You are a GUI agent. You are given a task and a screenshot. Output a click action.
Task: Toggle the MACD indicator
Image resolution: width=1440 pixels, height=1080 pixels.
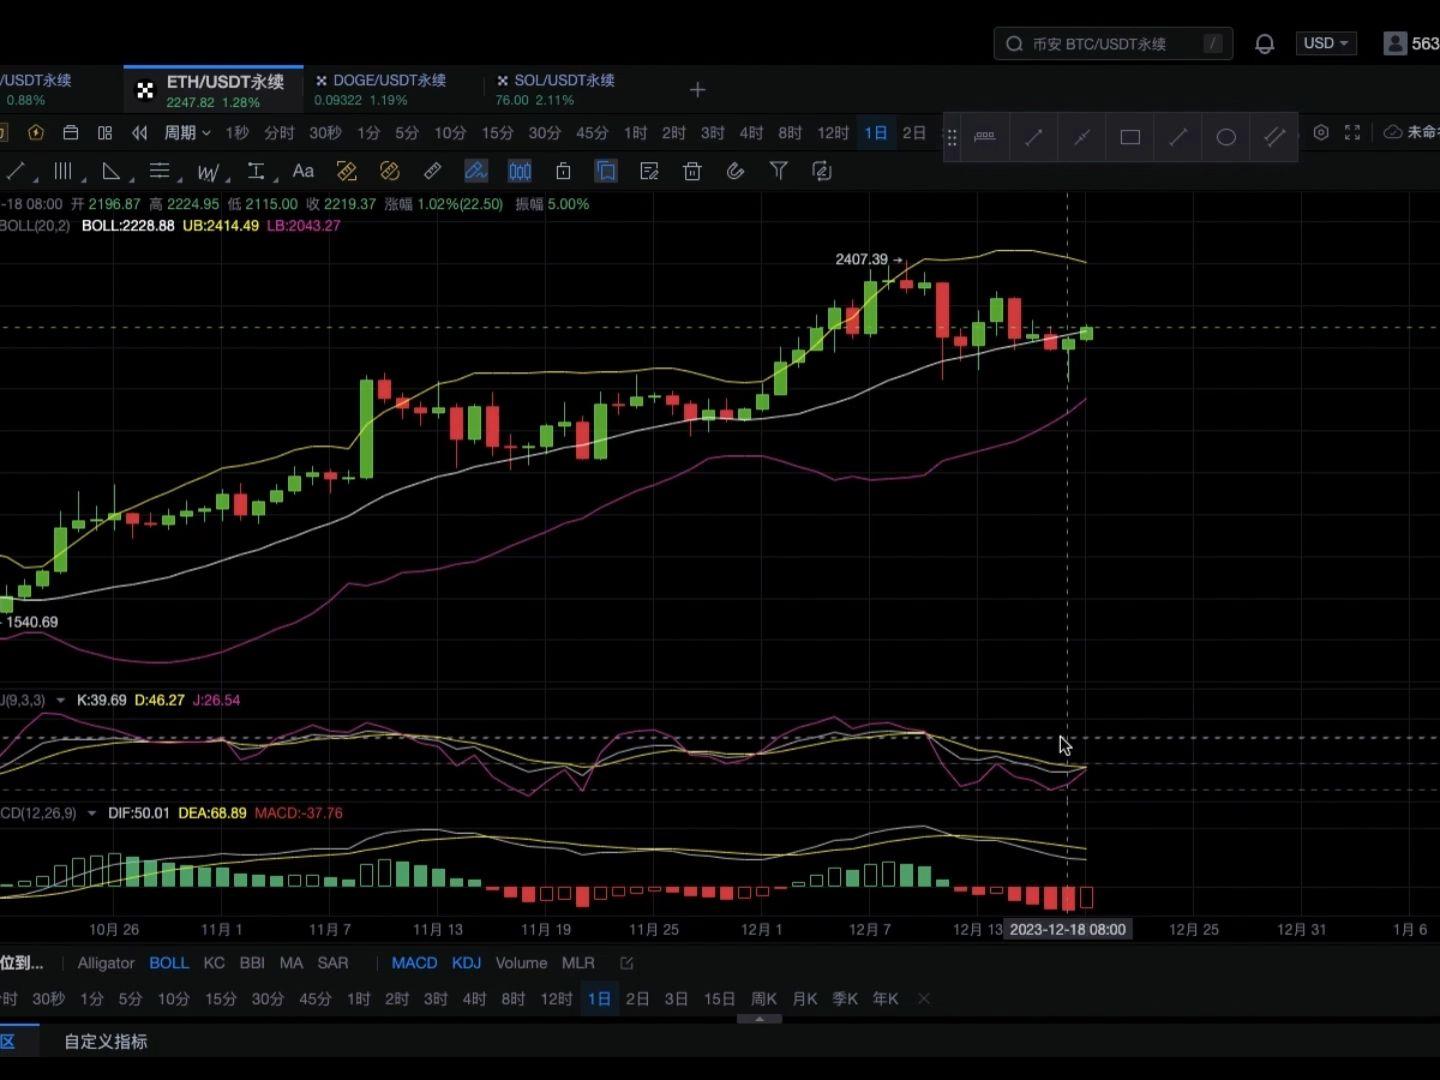[x=414, y=963]
